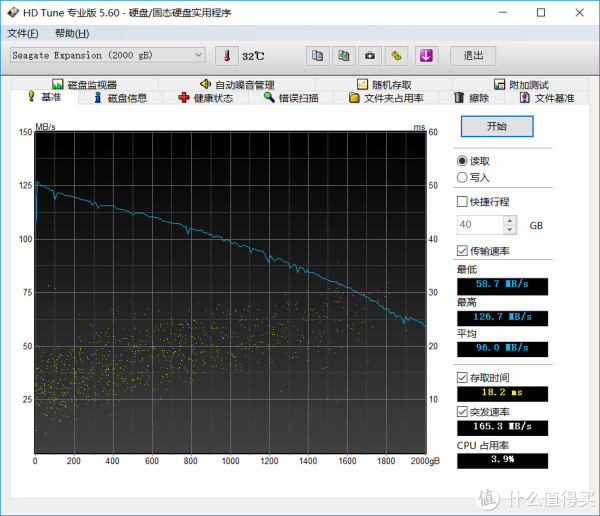The image size is (600, 516).
Task: Open the 健康状态 tab with red cross icon
Action: point(206,98)
